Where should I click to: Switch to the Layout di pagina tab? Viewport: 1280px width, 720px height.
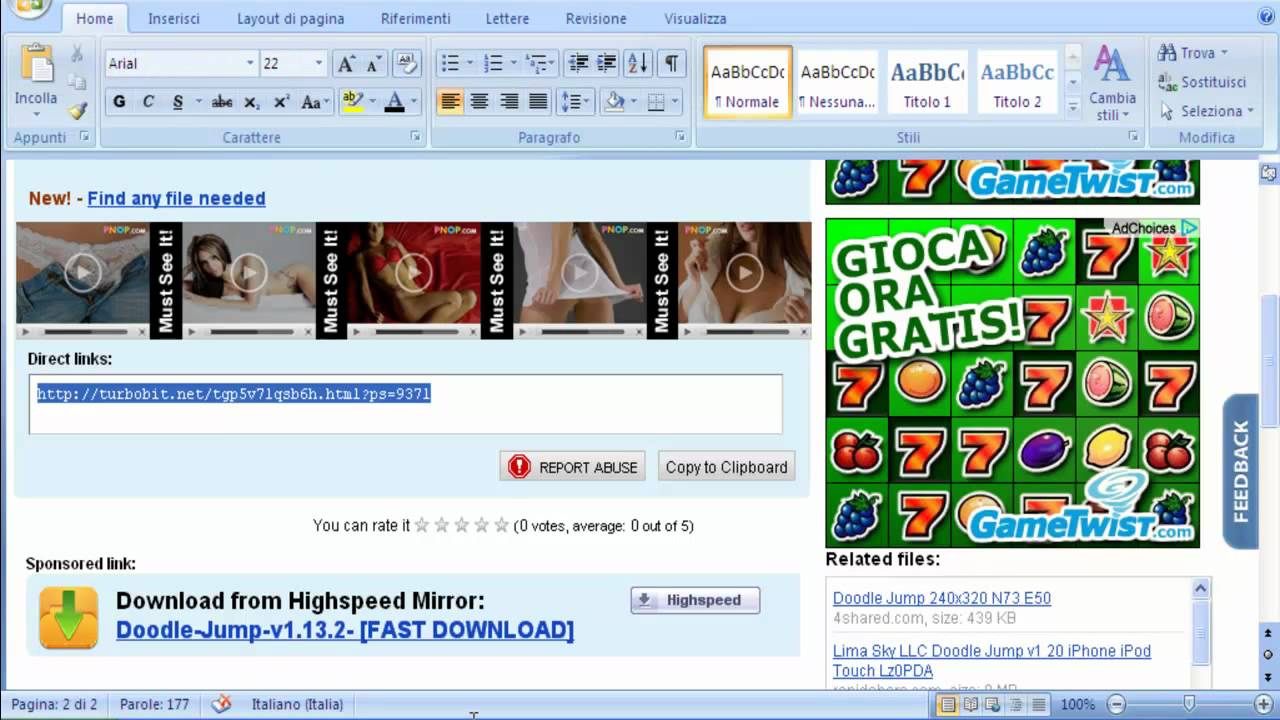tap(290, 19)
